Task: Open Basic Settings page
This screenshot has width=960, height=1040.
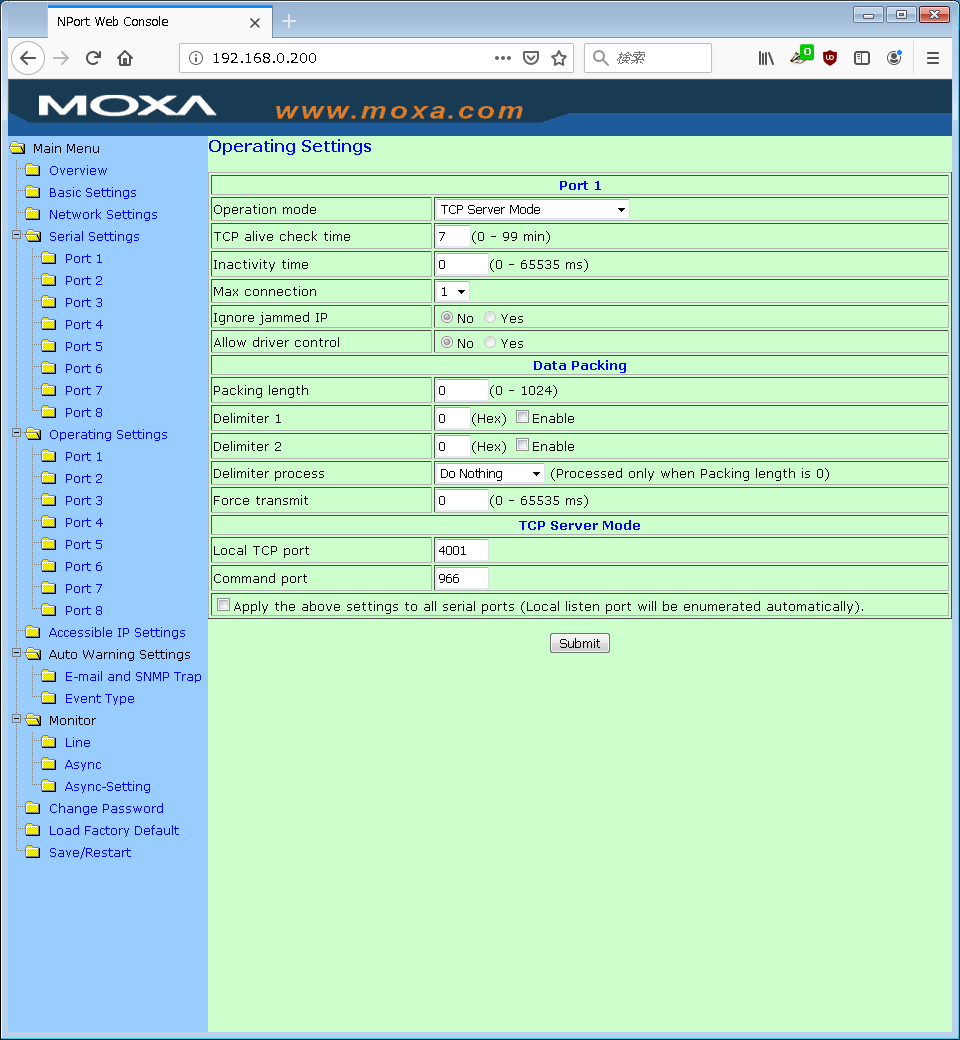Action: pyautogui.click(x=92, y=192)
